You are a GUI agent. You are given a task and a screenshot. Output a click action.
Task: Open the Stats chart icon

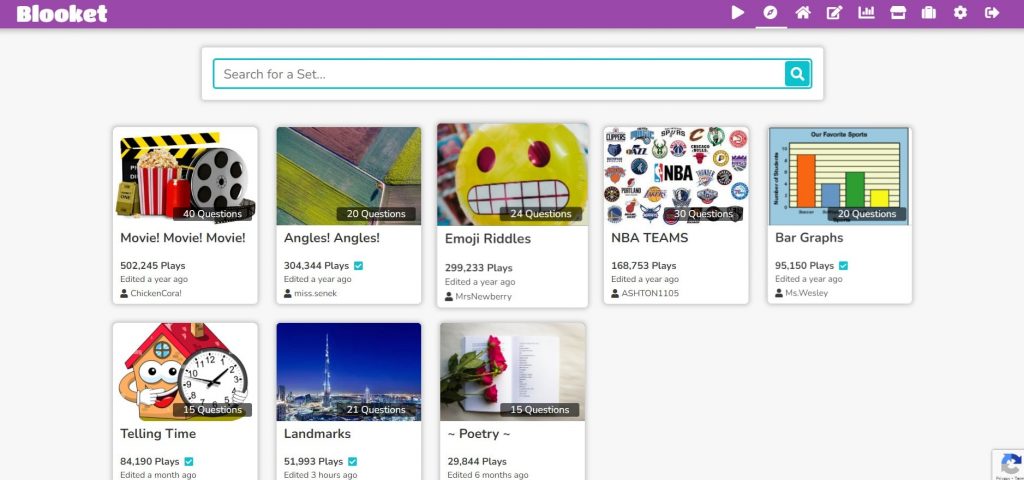[866, 12]
